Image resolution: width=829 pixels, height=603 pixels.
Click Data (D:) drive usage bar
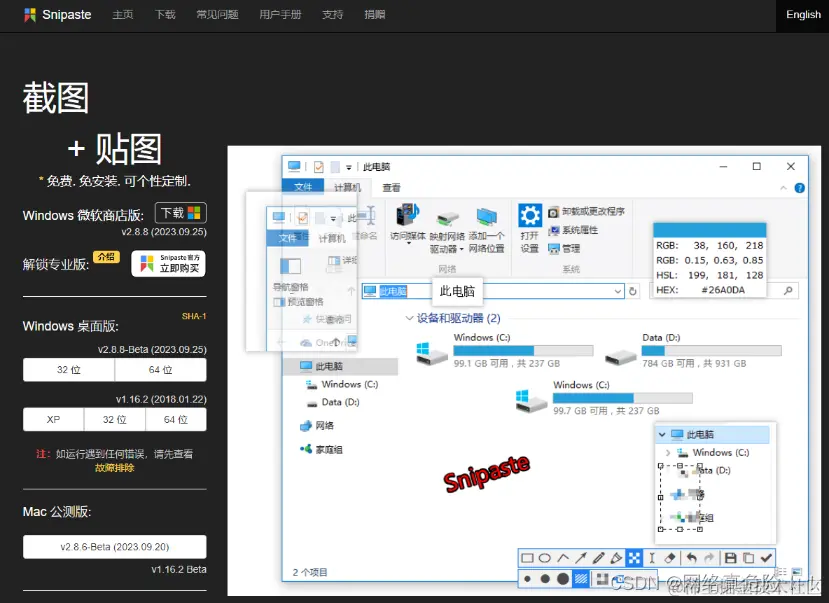point(711,350)
